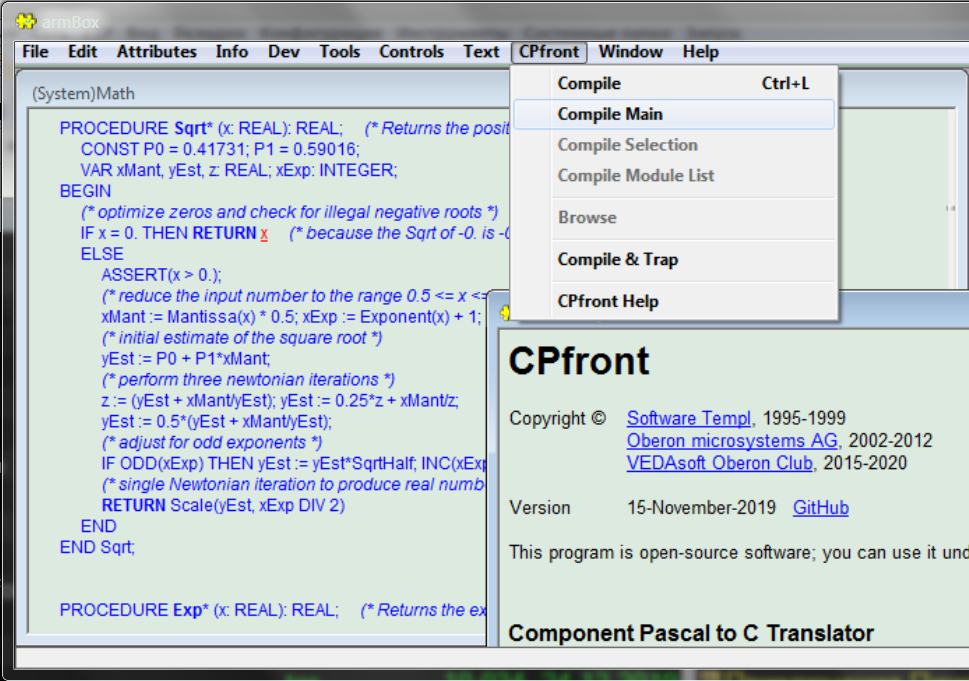Viewport: 969px width, 681px height.
Task: Select the Compile Module List menu entry
Action: click(x=674, y=176)
